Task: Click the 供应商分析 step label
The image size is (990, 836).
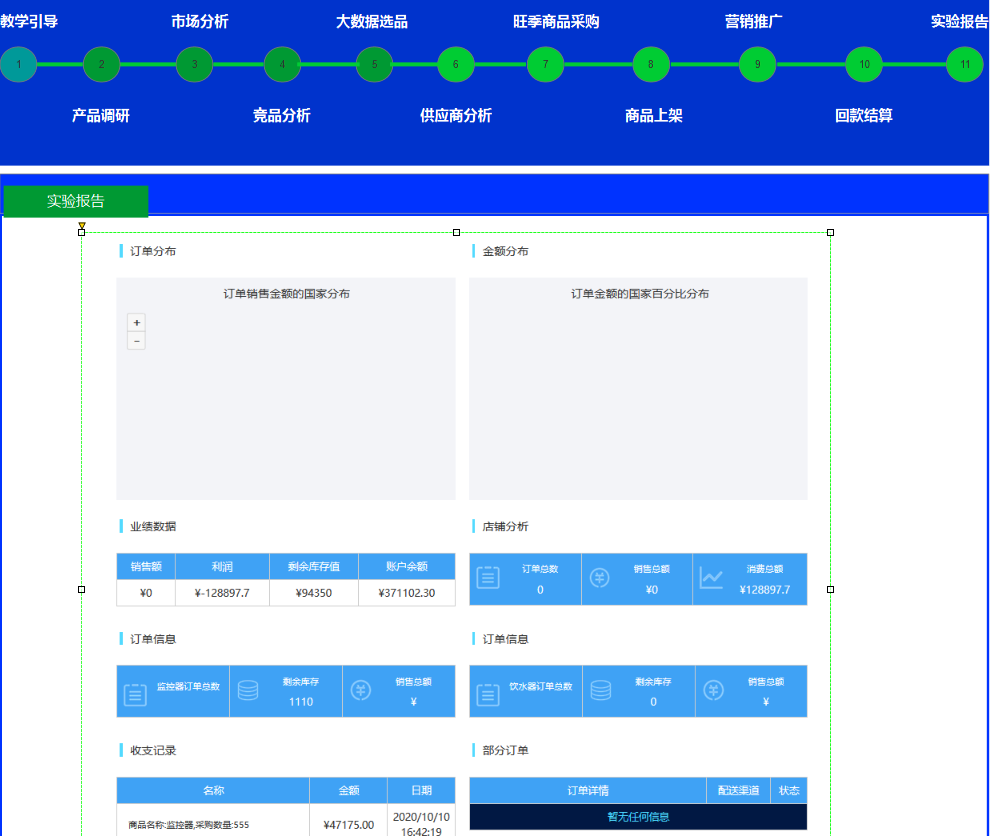Action: pyautogui.click(x=456, y=115)
